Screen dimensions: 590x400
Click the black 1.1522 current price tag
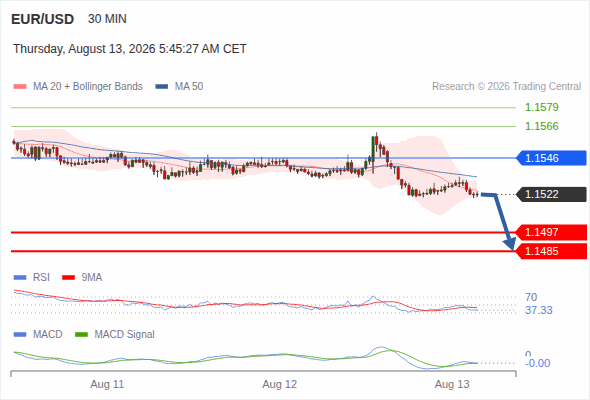pos(551,194)
